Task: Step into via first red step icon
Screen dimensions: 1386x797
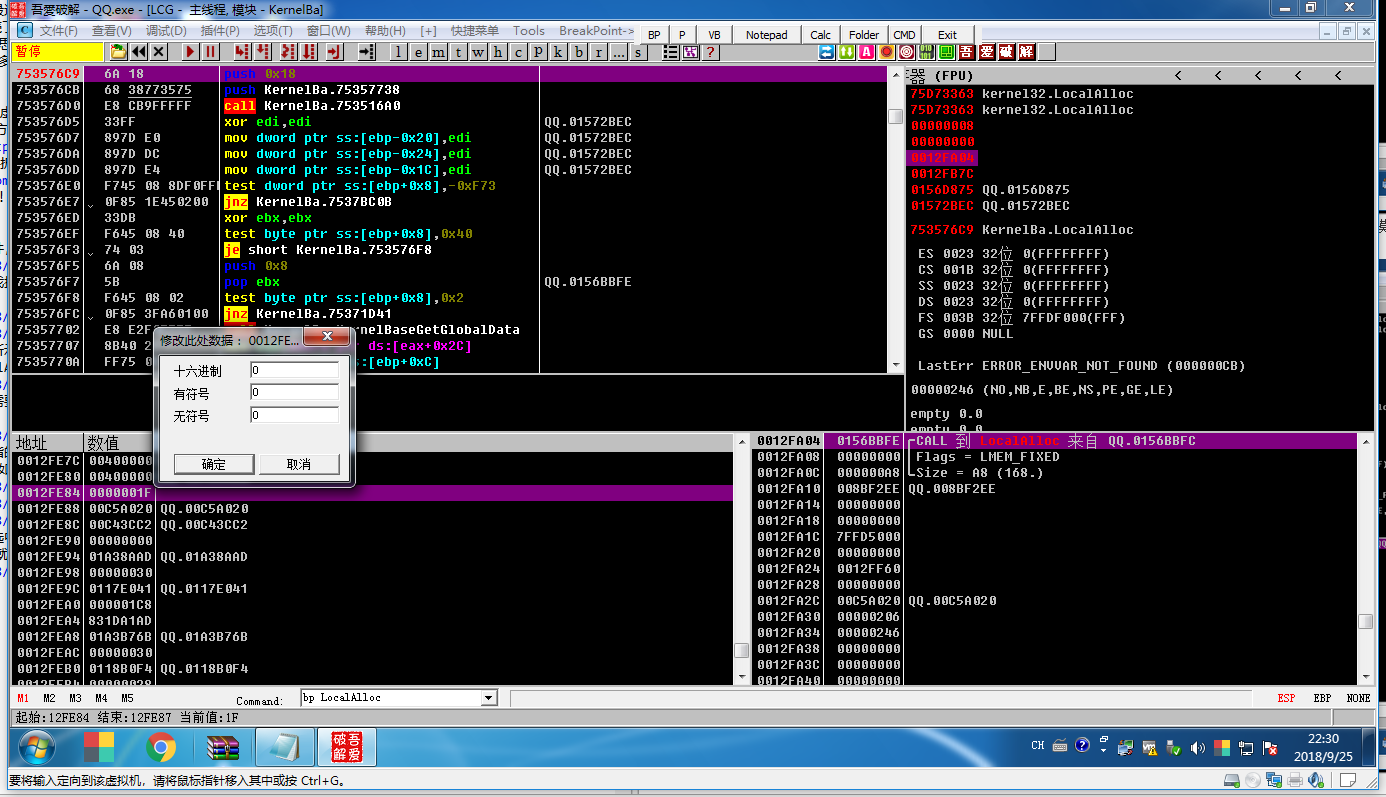Action: [243, 51]
